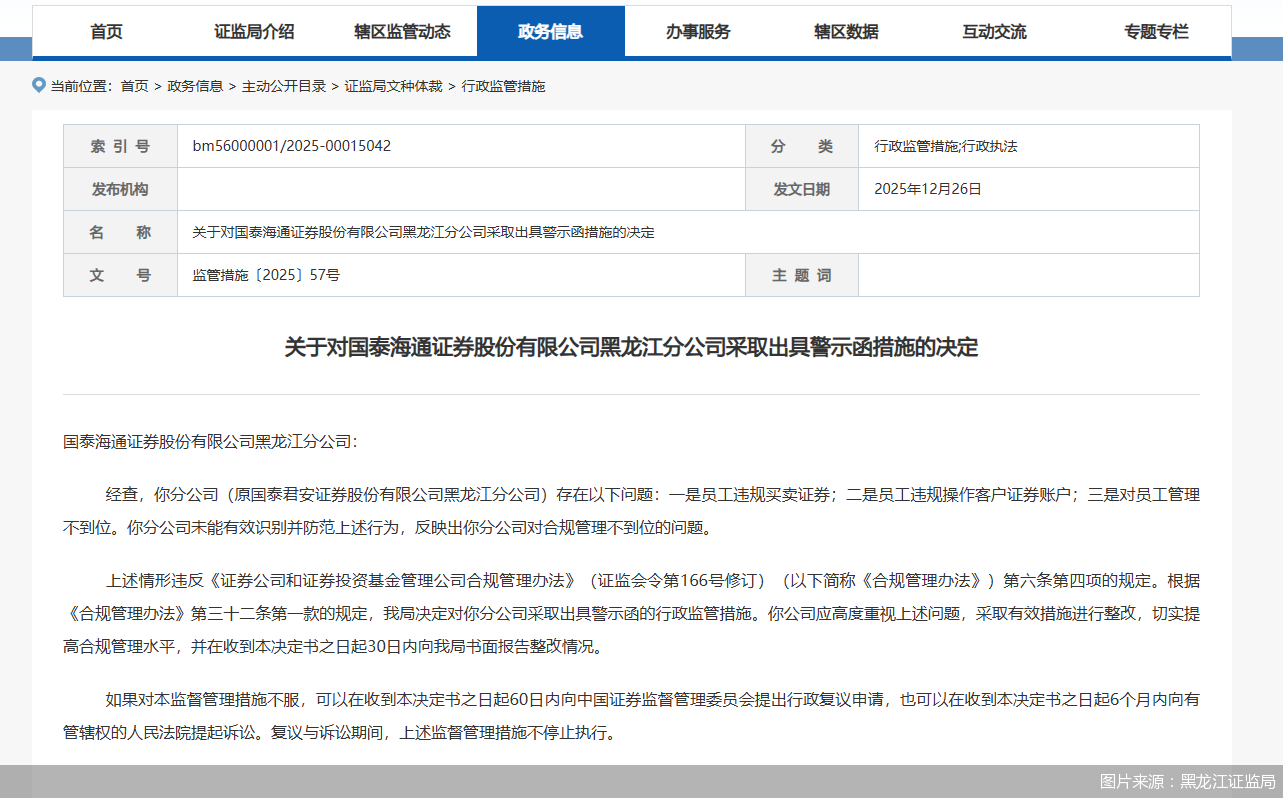Select the 辖区数据 menu entry

point(846,31)
